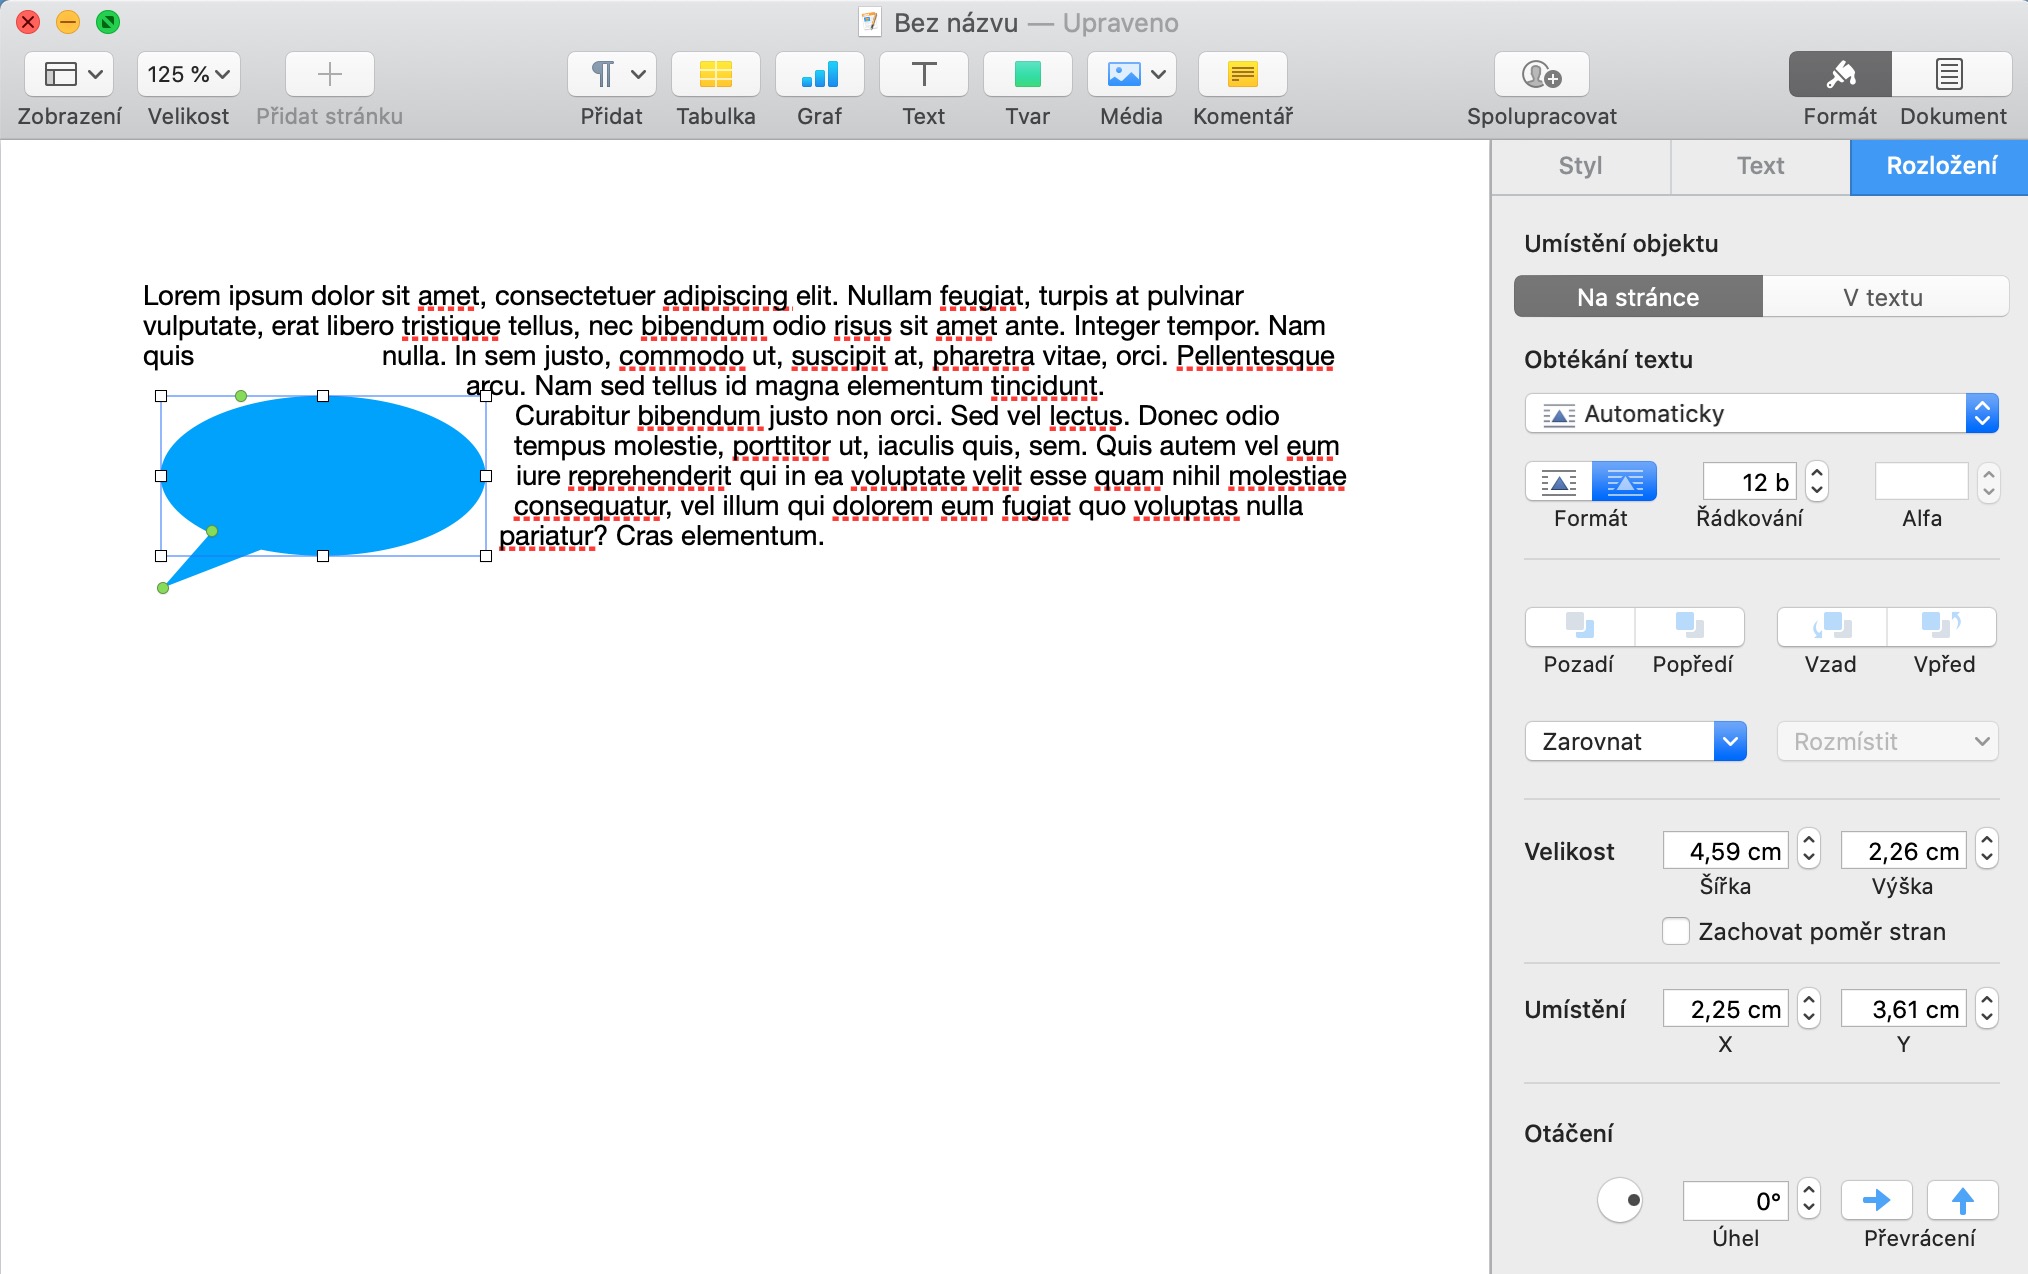
Task: Add a shape with Tvar icon
Action: 1027,75
